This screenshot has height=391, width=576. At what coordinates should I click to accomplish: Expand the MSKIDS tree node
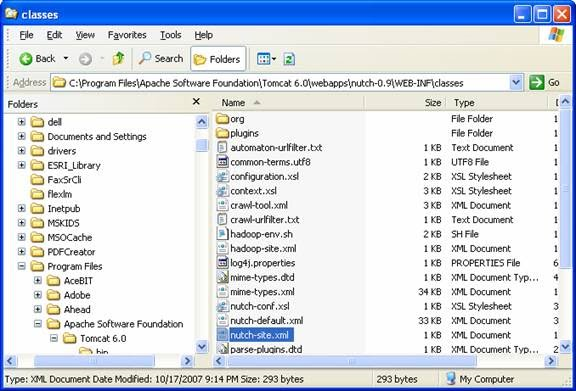22,223
